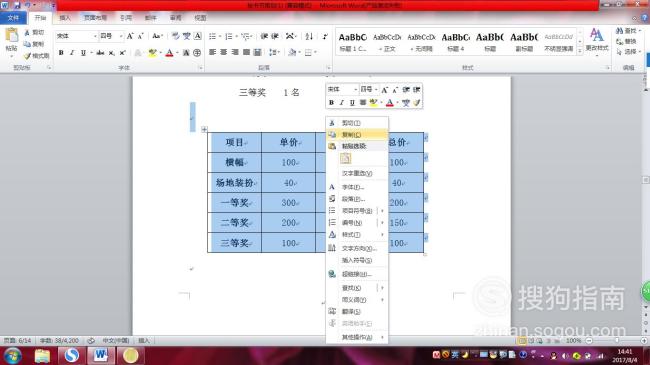650x365 pixels.
Task: Toggle underline in the ribbon font group
Action: pyautogui.click(x=83, y=53)
